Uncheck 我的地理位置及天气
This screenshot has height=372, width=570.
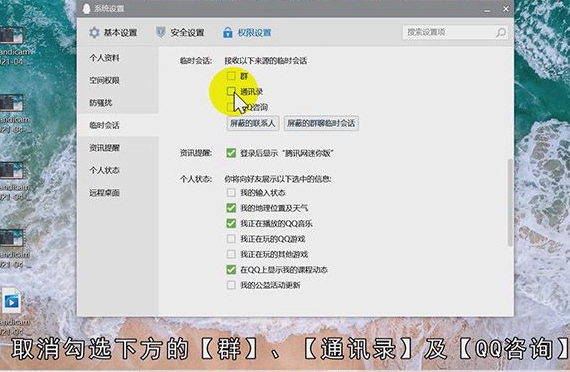click(231, 208)
